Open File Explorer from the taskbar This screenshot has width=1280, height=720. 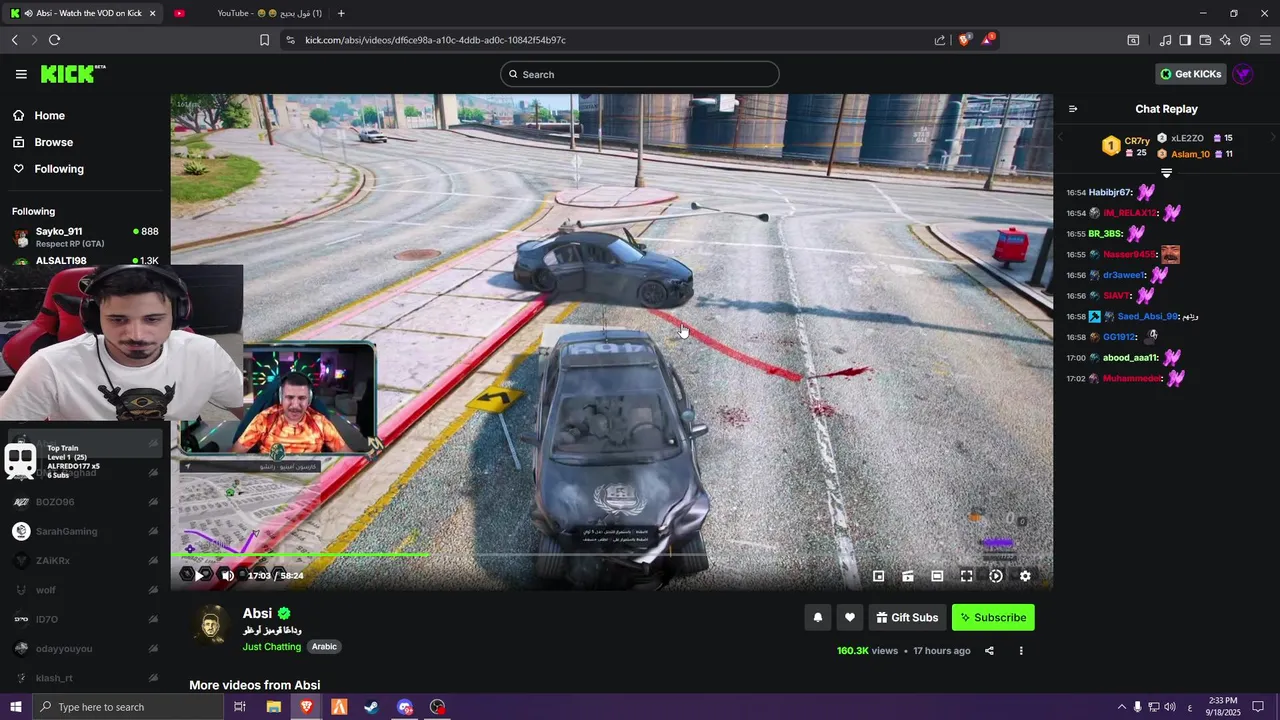(x=273, y=707)
